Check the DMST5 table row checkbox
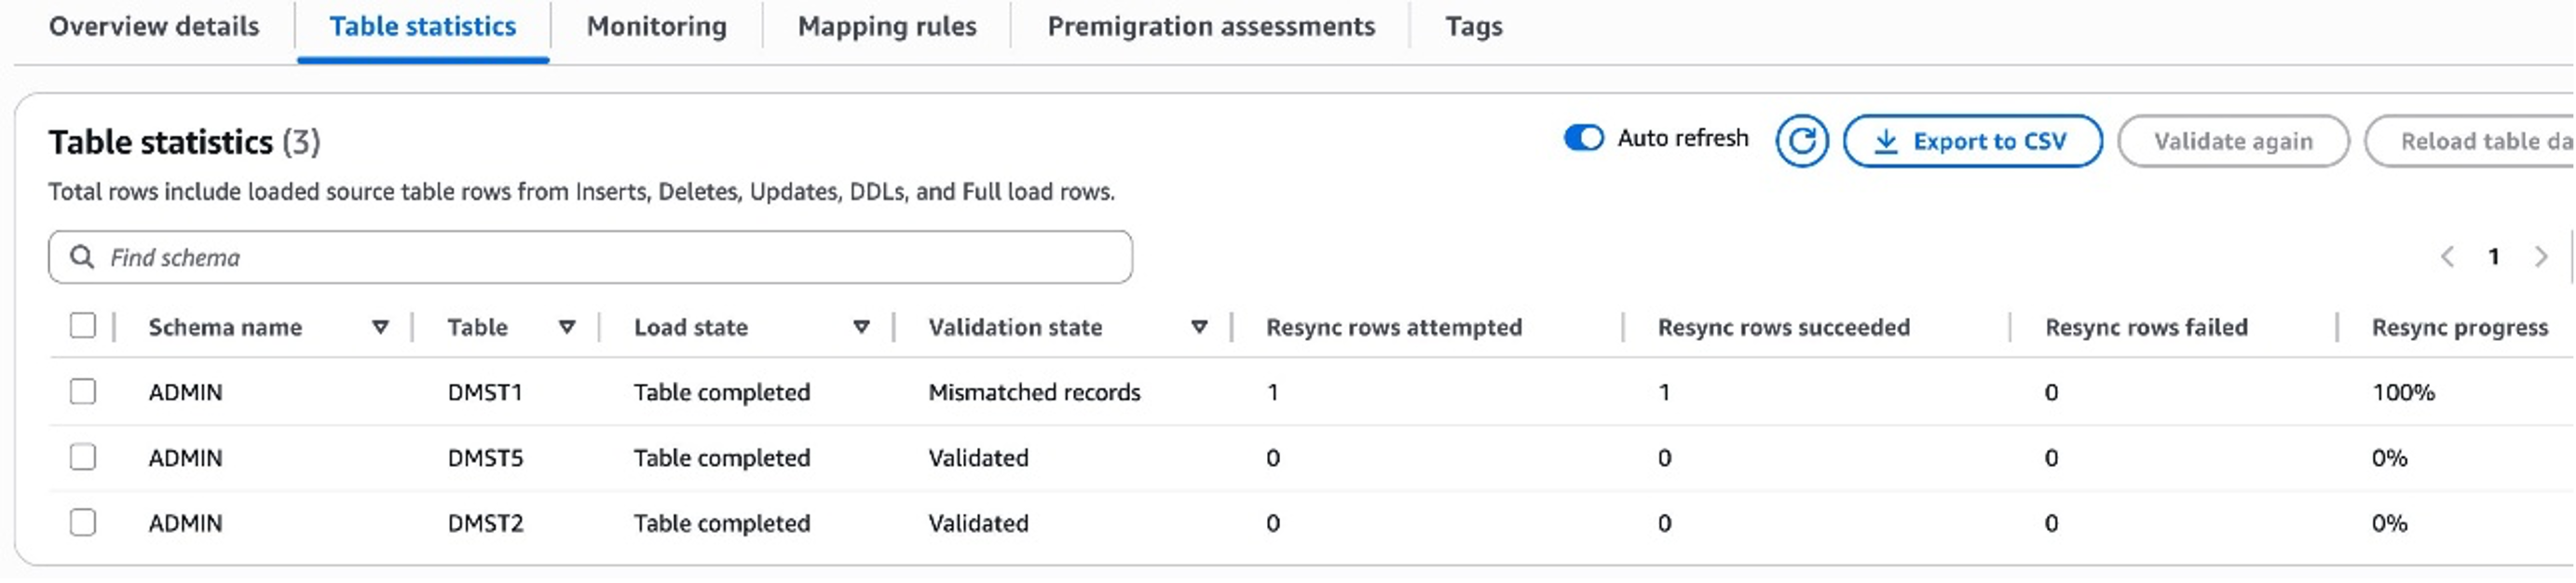Viewport: 2576px width, 583px height. [x=83, y=457]
